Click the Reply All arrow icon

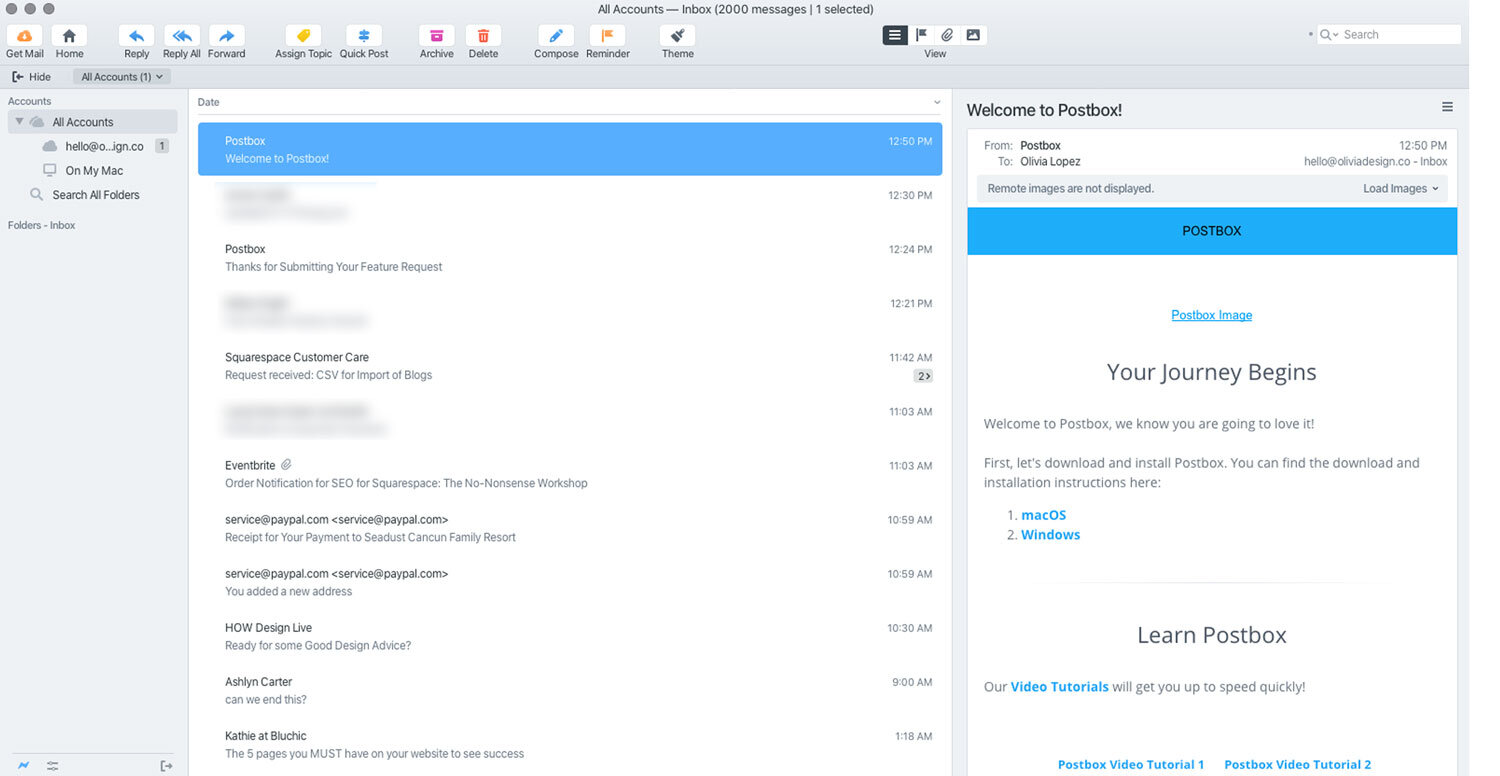pyautogui.click(x=182, y=36)
